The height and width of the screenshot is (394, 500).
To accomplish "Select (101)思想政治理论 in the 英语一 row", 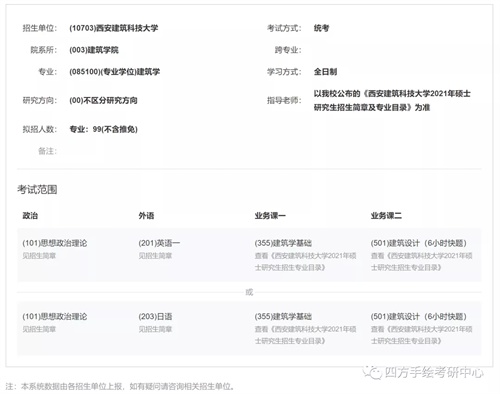I will [55, 243].
